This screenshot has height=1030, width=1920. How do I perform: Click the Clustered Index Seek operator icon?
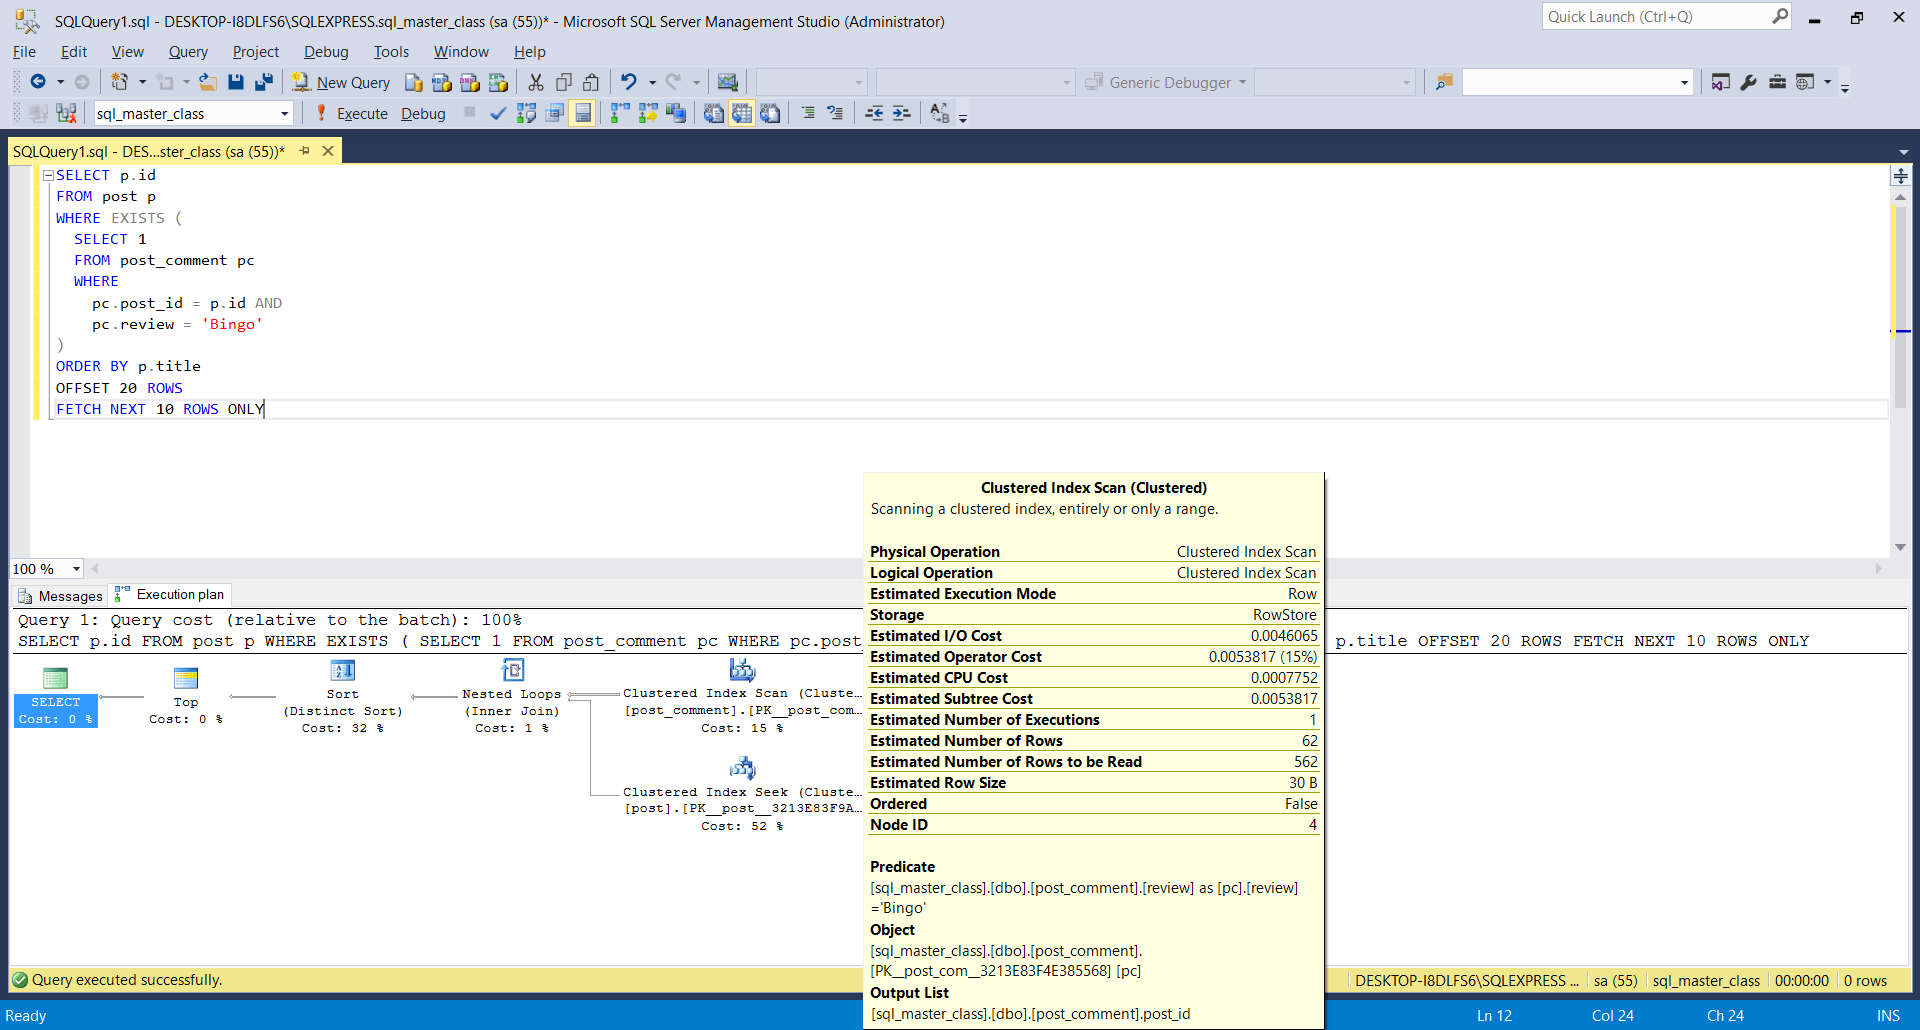point(742,769)
